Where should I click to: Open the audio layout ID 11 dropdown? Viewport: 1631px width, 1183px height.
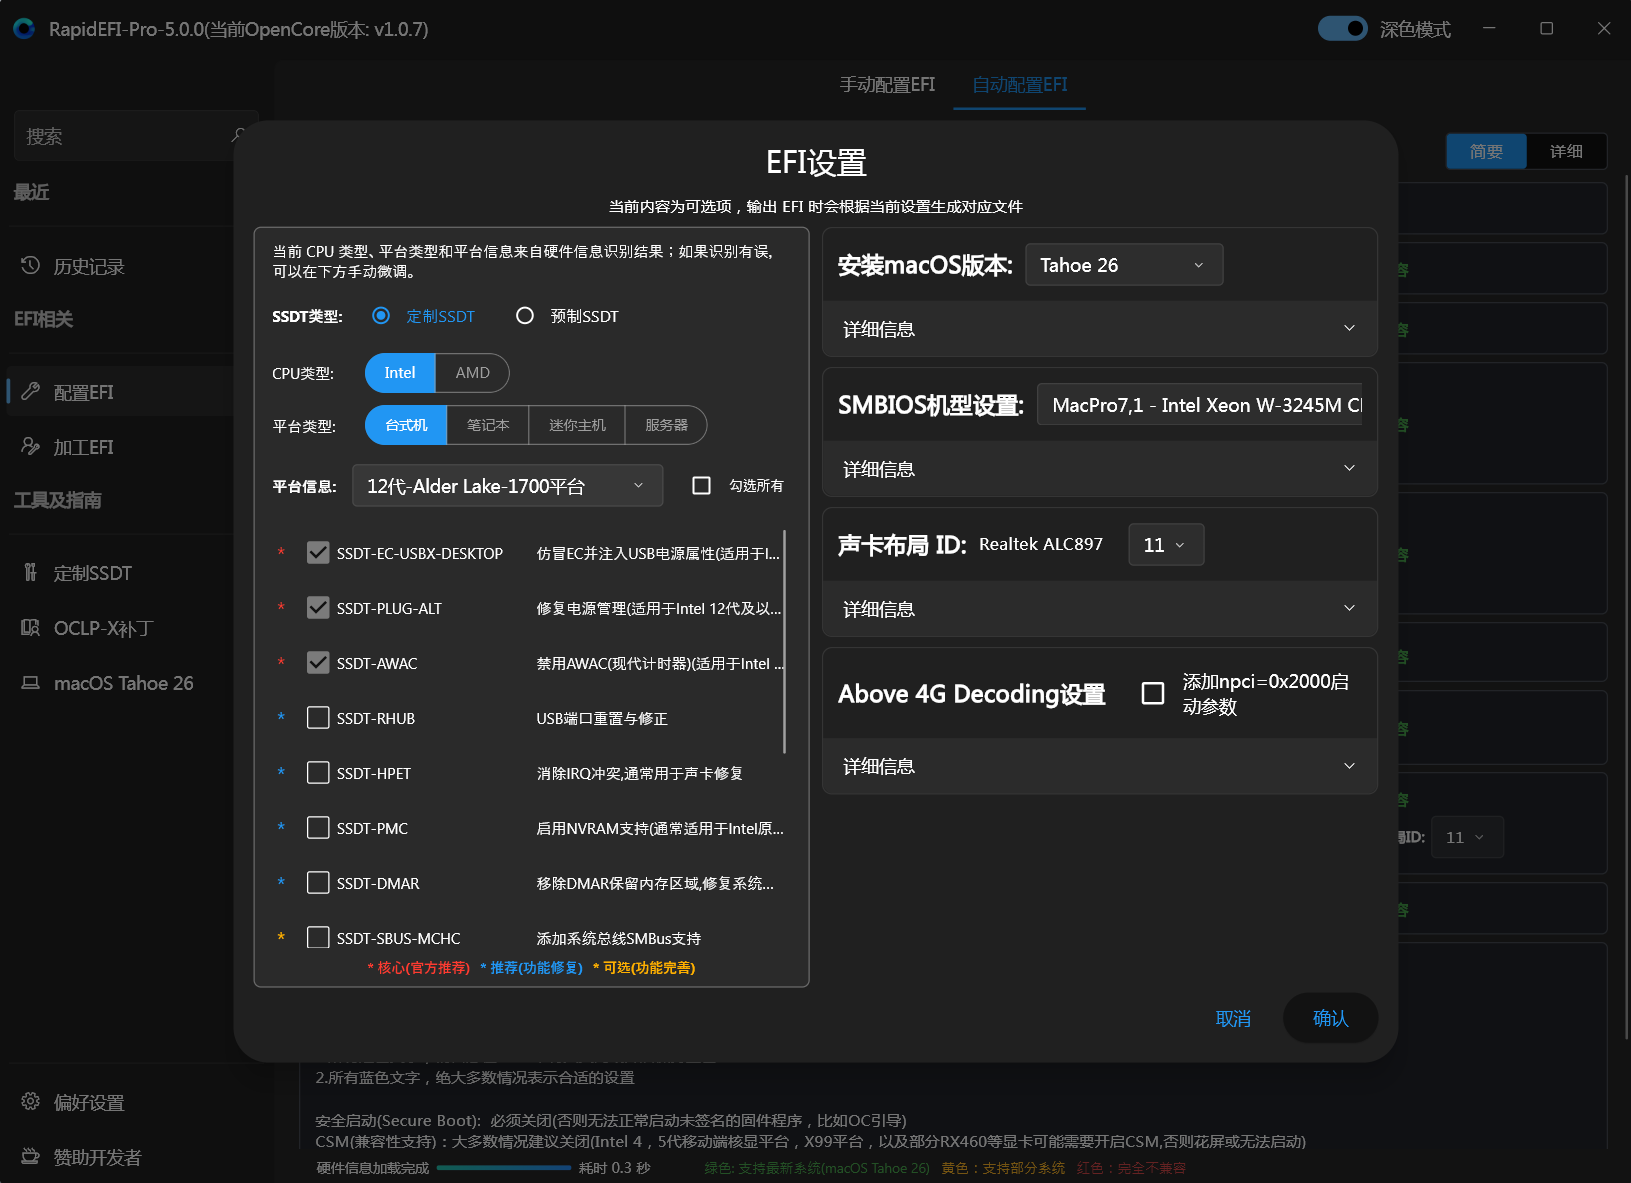(x=1166, y=545)
